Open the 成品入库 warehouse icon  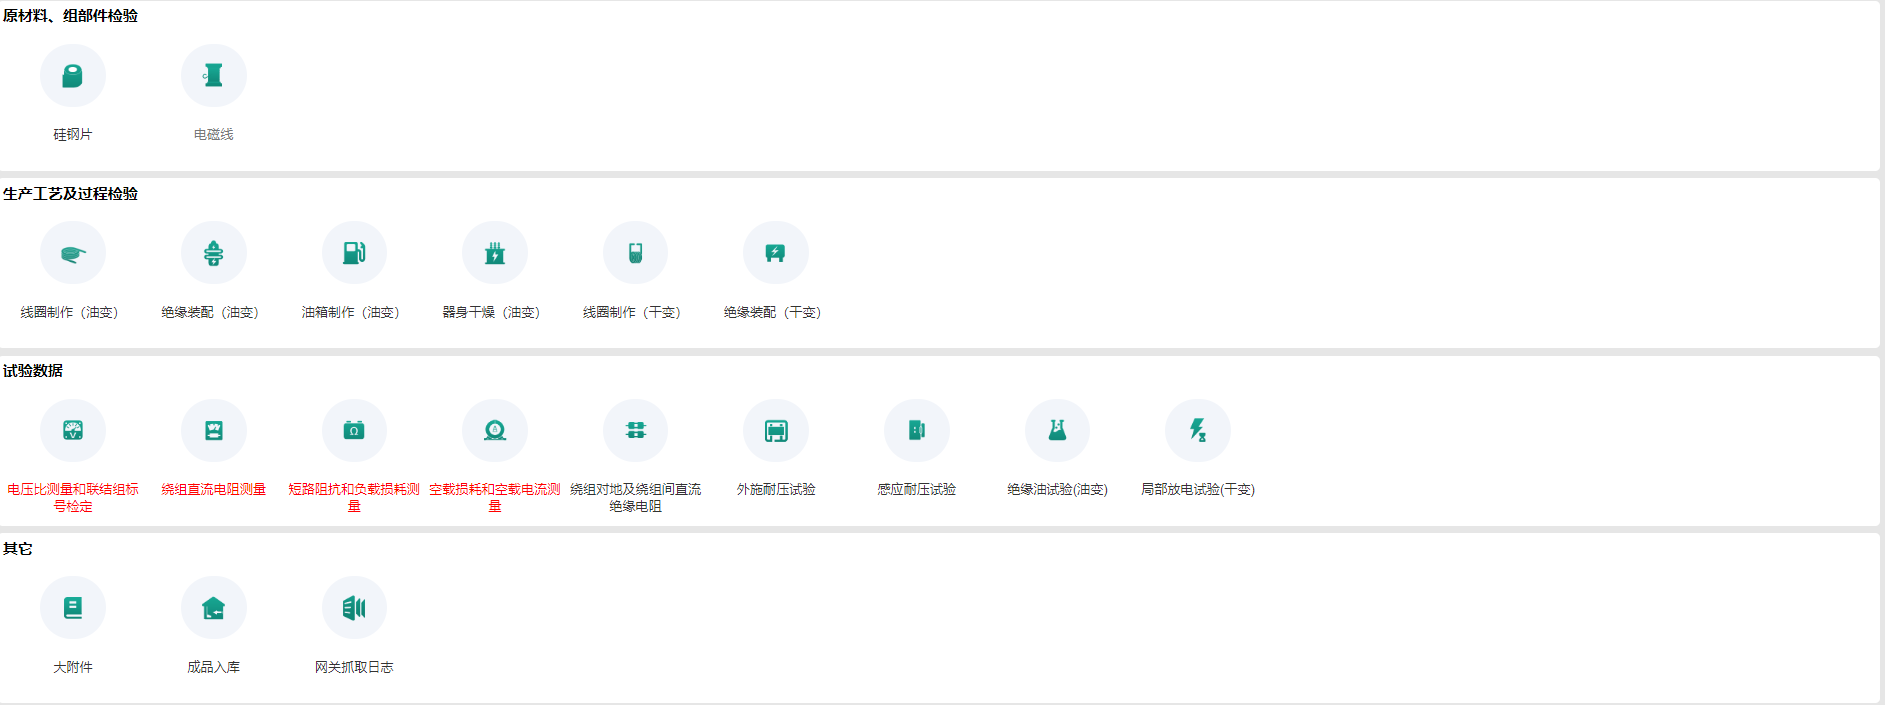[213, 608]
